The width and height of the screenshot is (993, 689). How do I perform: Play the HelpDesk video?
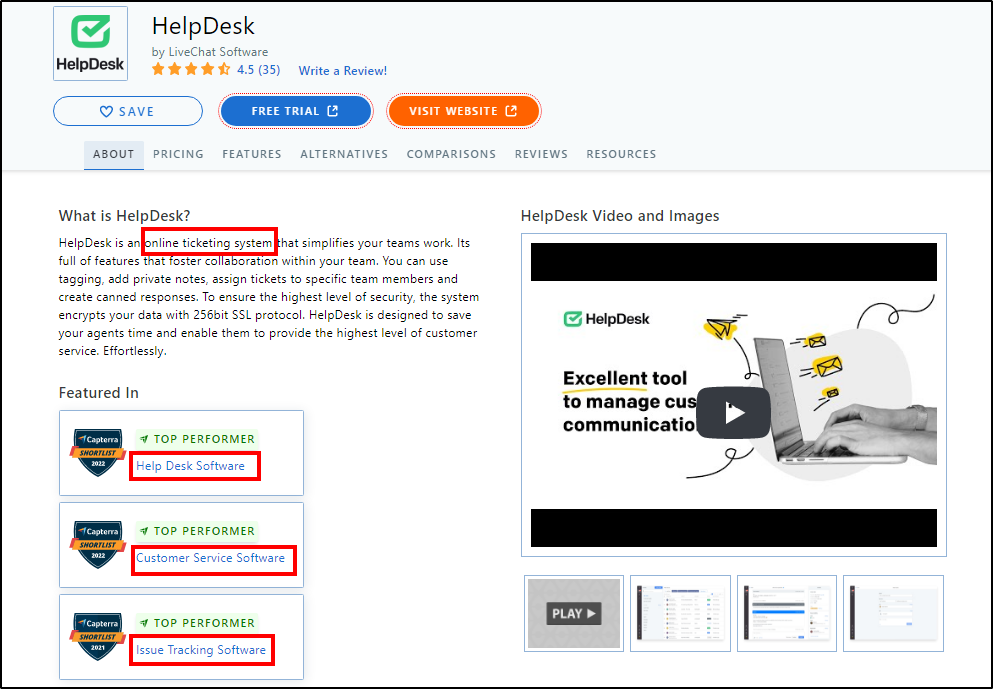[x=733, y=412]
